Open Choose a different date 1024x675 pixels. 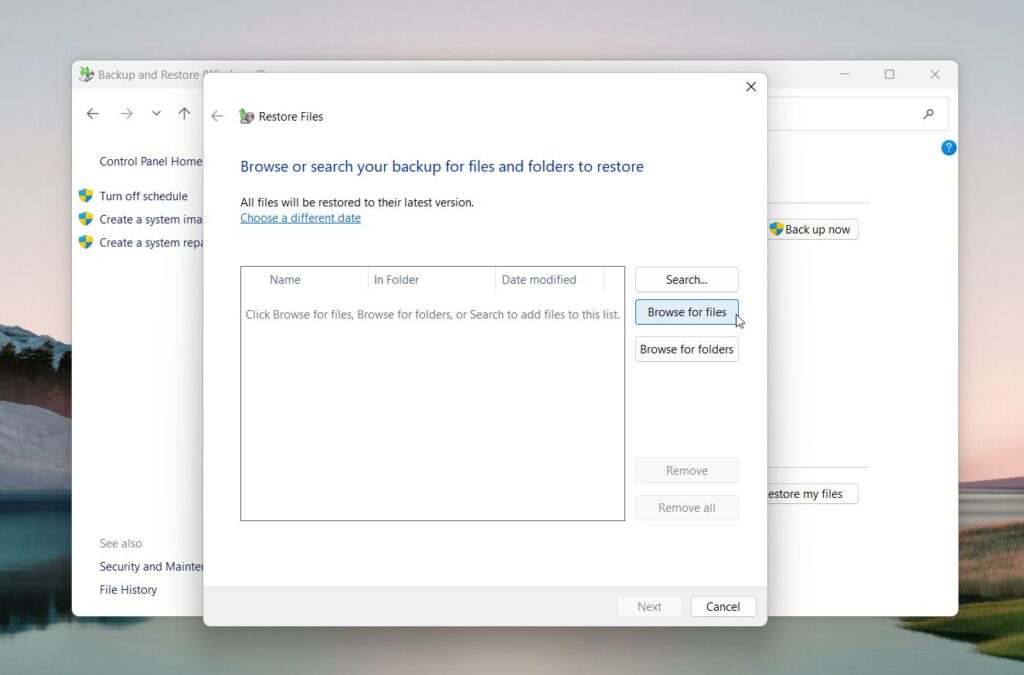point(300,218)
